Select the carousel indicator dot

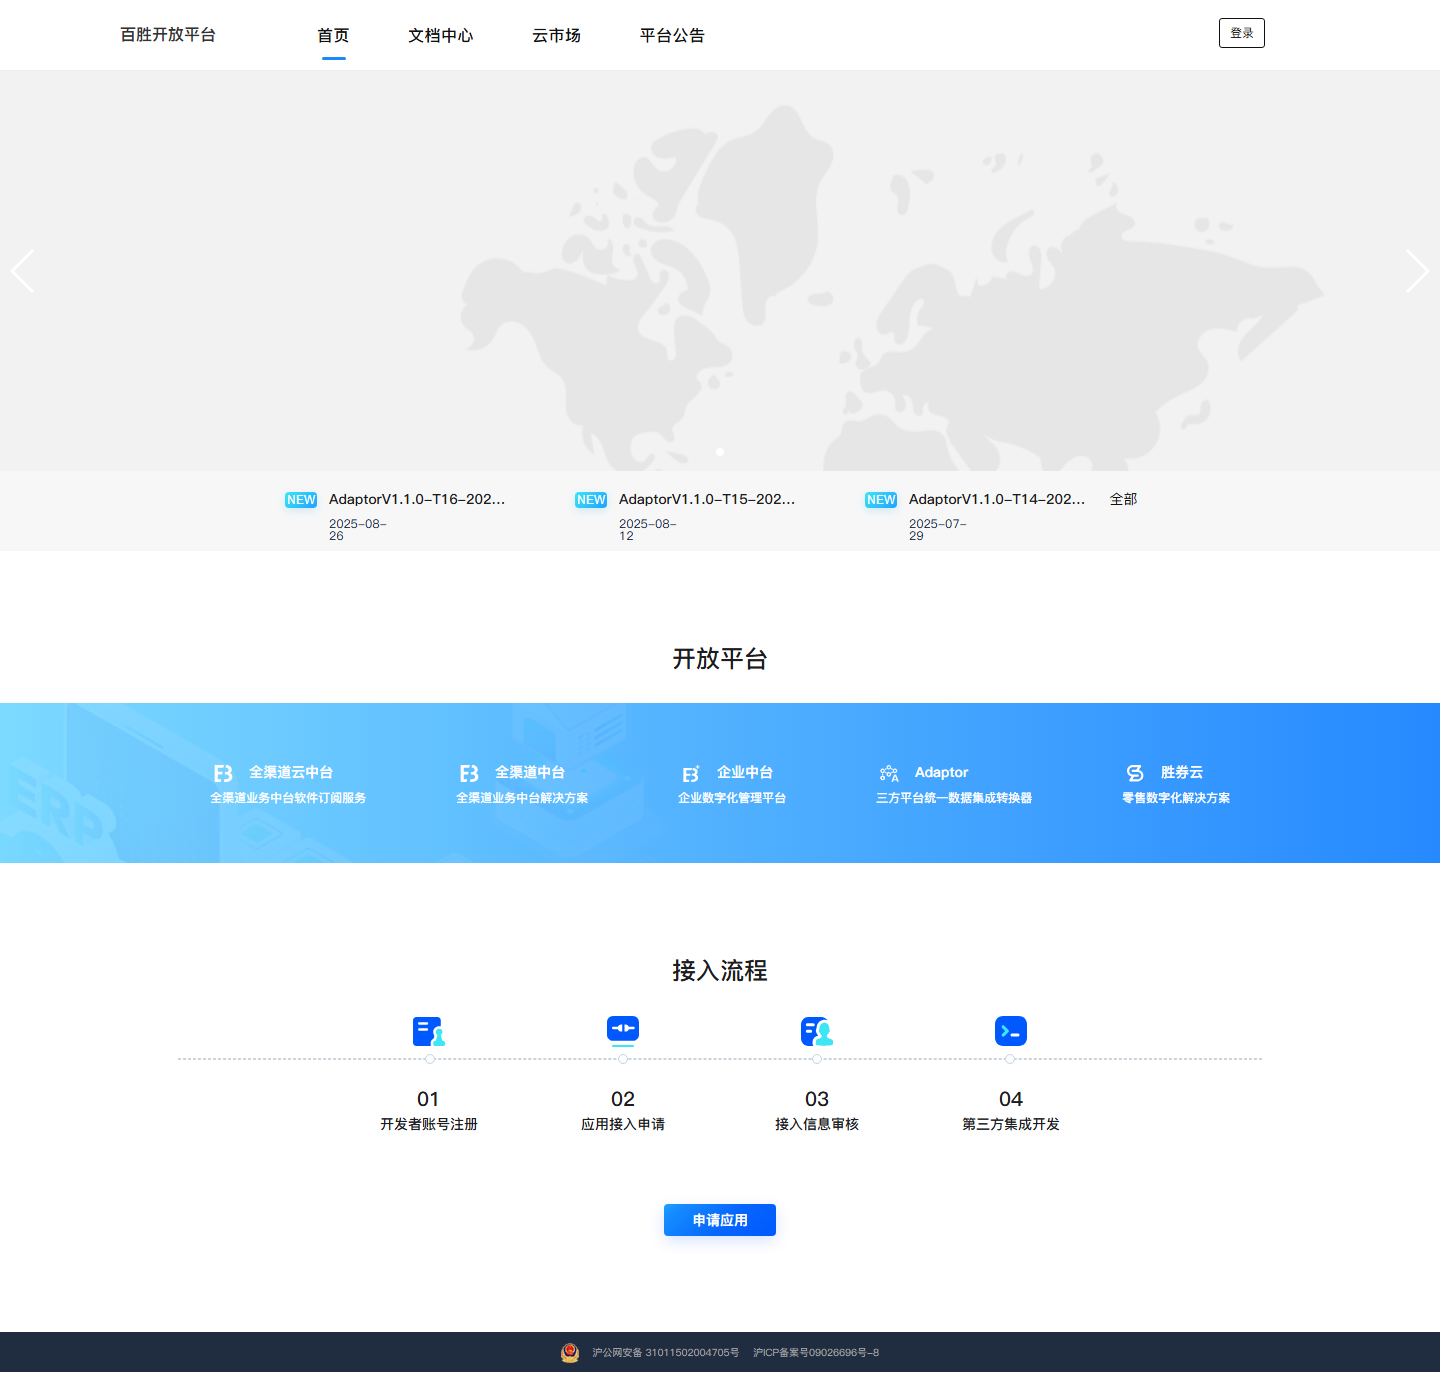click(720, 452)
